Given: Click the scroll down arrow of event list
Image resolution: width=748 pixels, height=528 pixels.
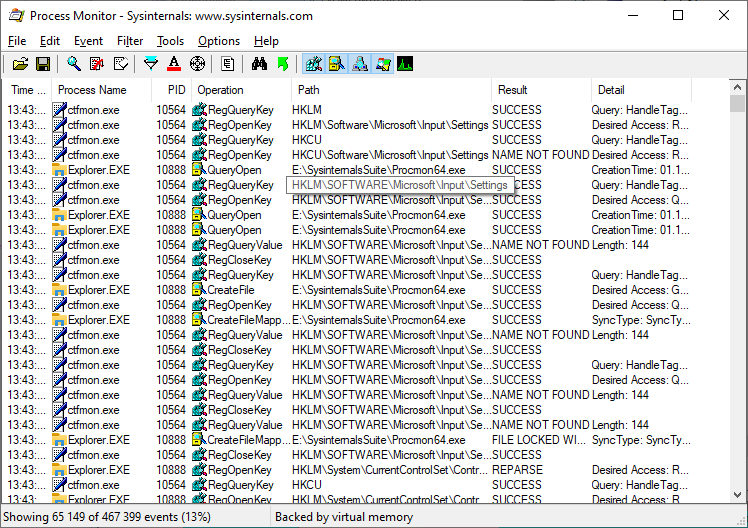Looking at the screenshot, I should 737,495.
